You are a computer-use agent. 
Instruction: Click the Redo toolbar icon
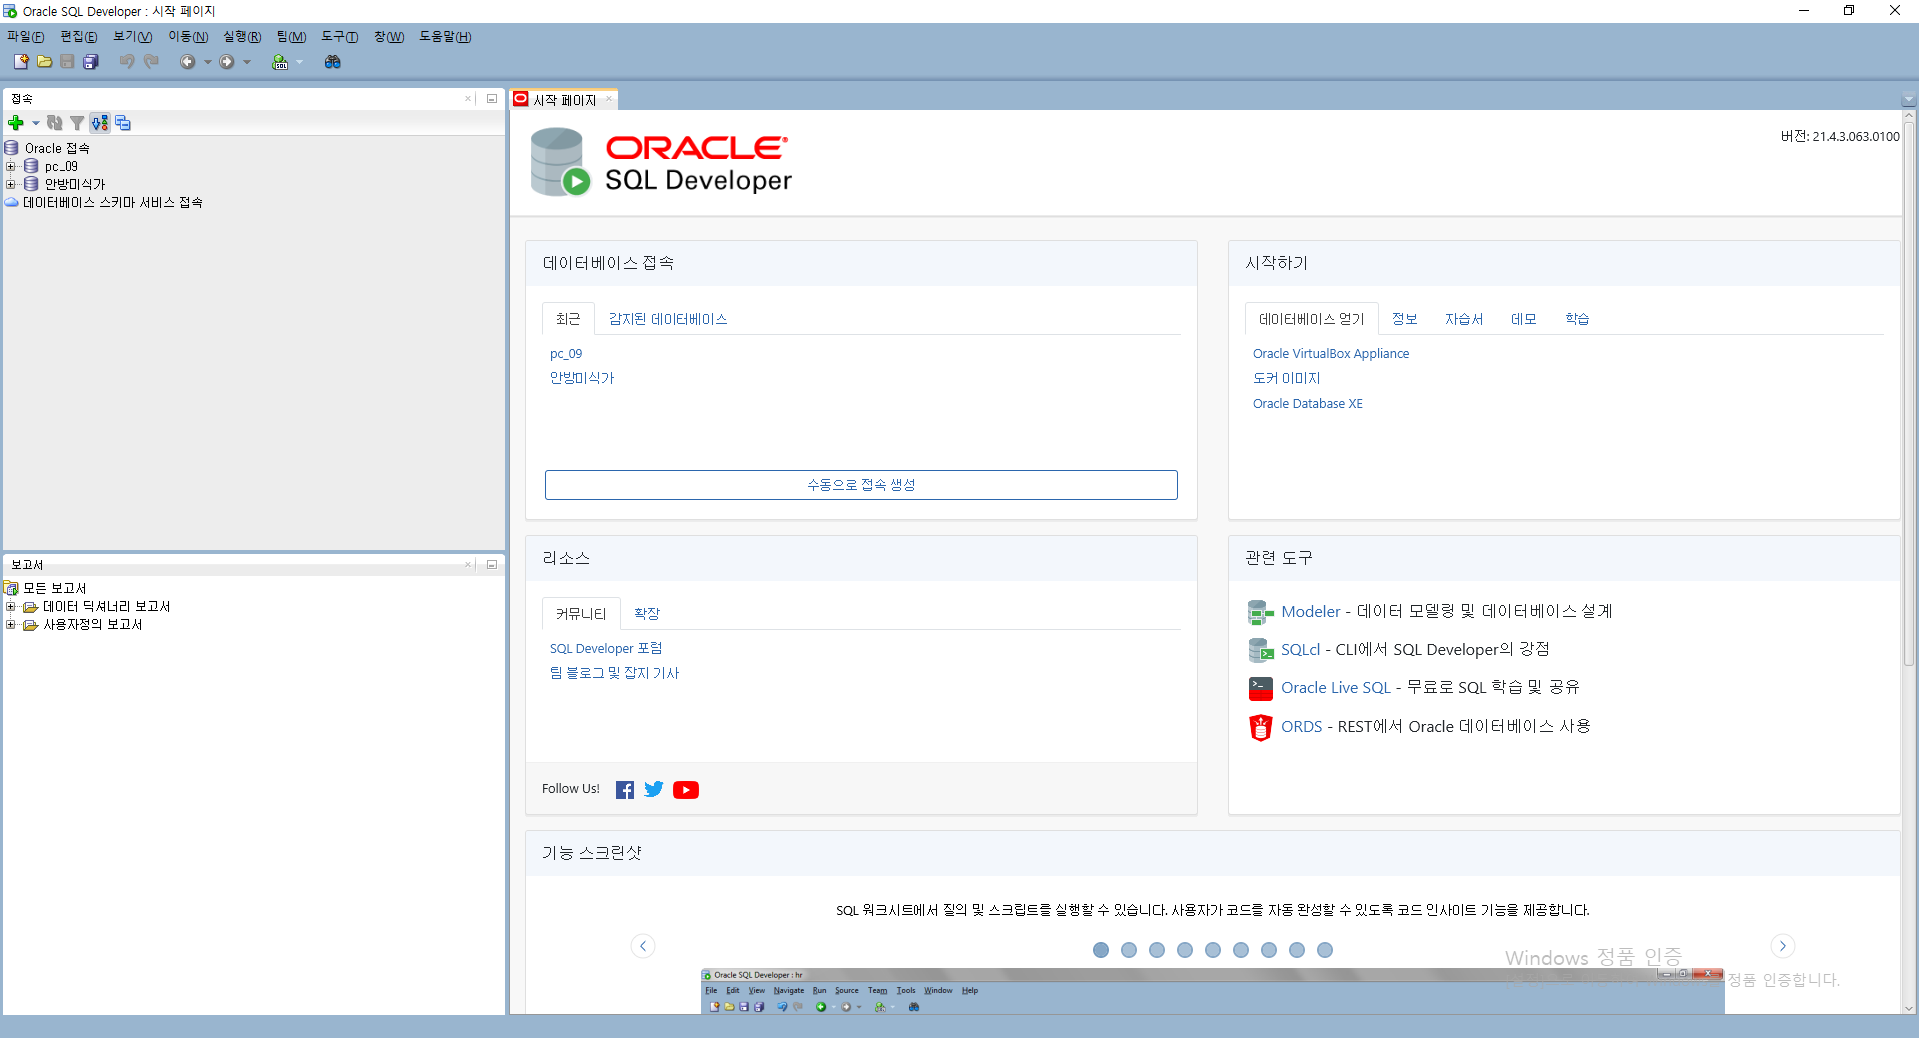pos(151,62)
